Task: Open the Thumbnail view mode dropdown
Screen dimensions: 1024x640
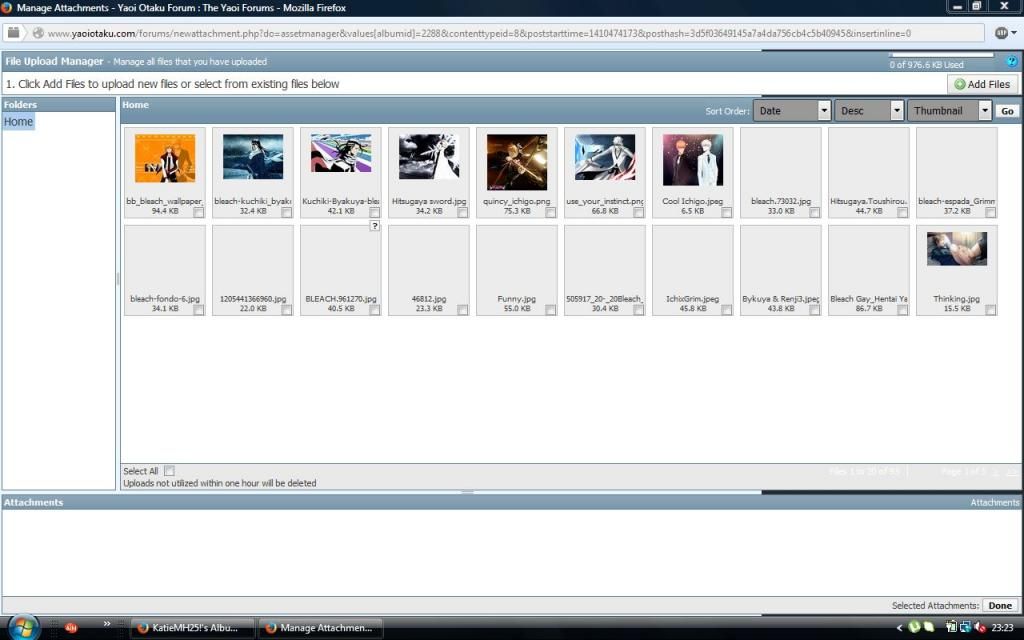Action: click(950, 110)
